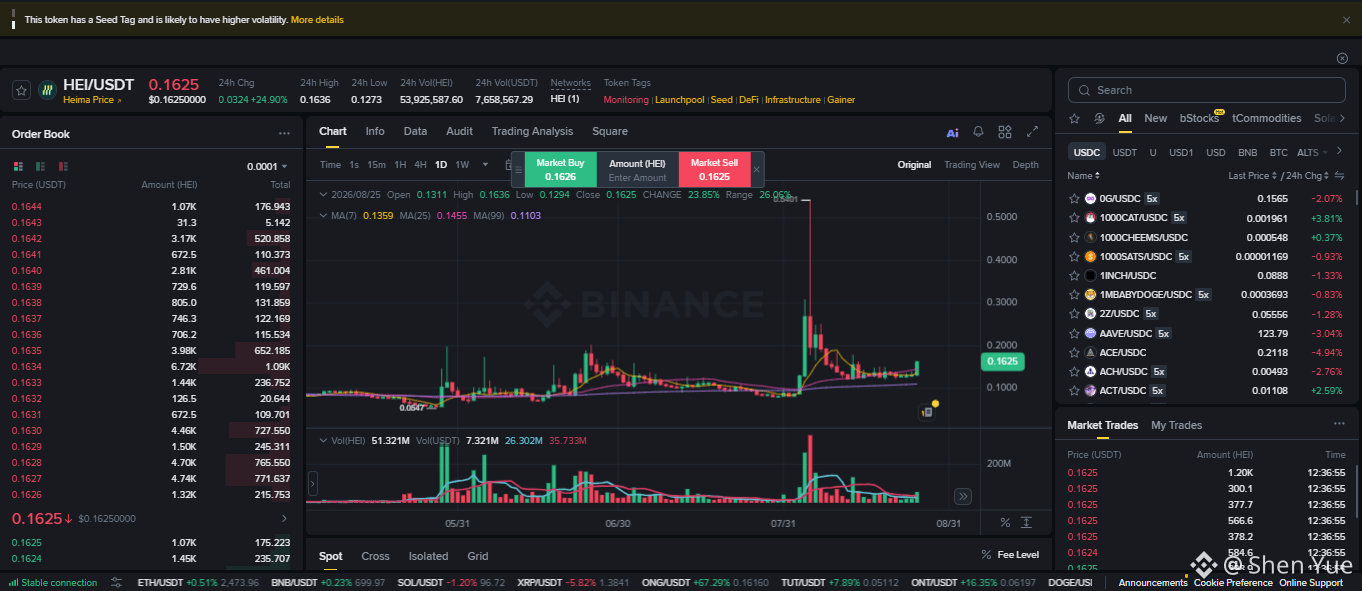Switch to the Info tab
Screen dimensions: 1362x591
tap(375, 131)
